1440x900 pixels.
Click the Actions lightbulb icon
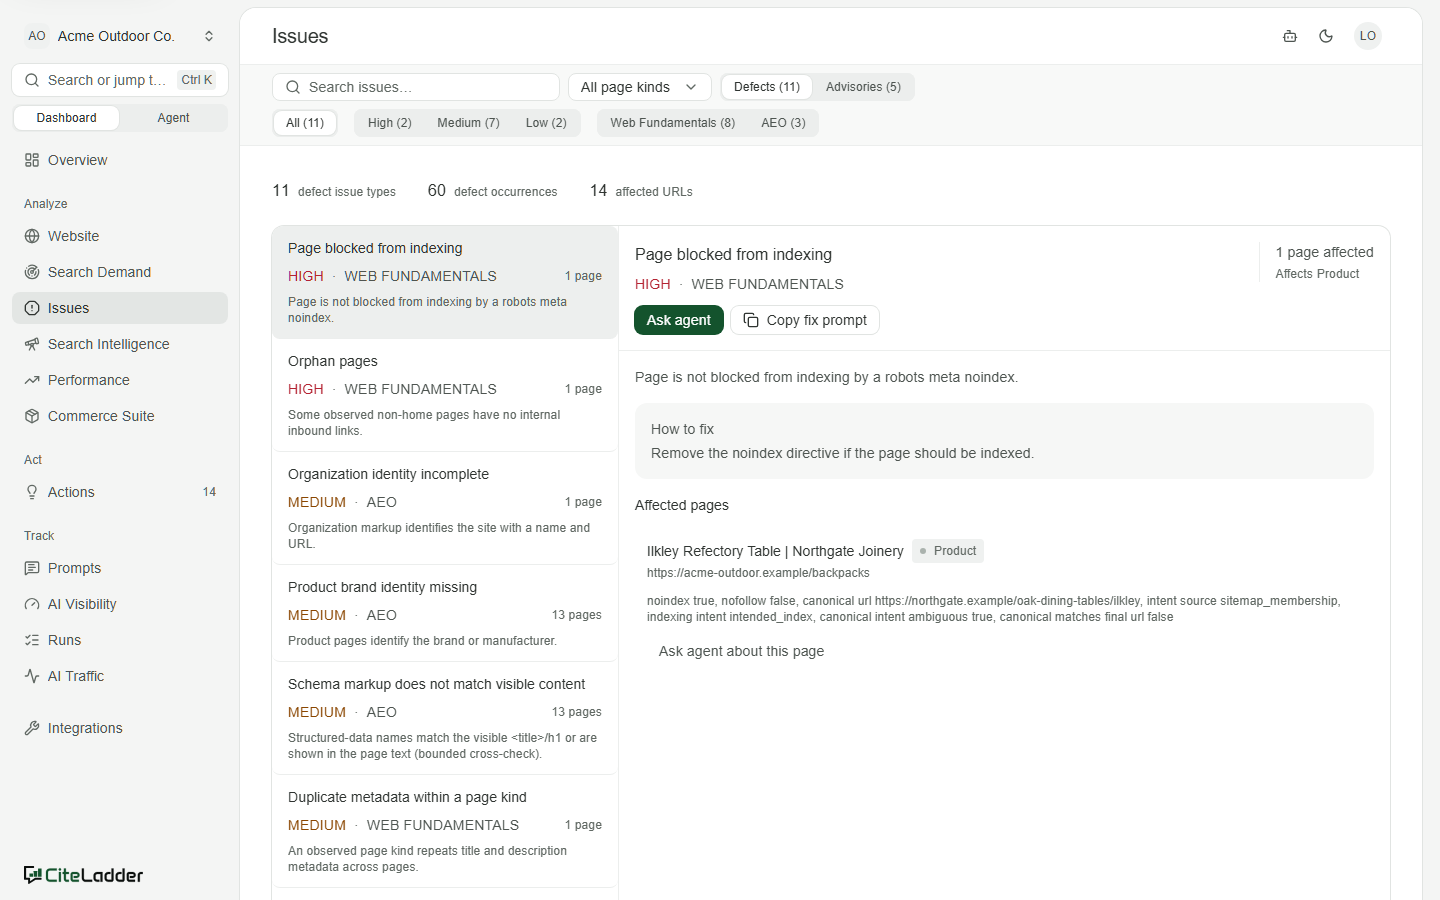[x=32, y=492]
